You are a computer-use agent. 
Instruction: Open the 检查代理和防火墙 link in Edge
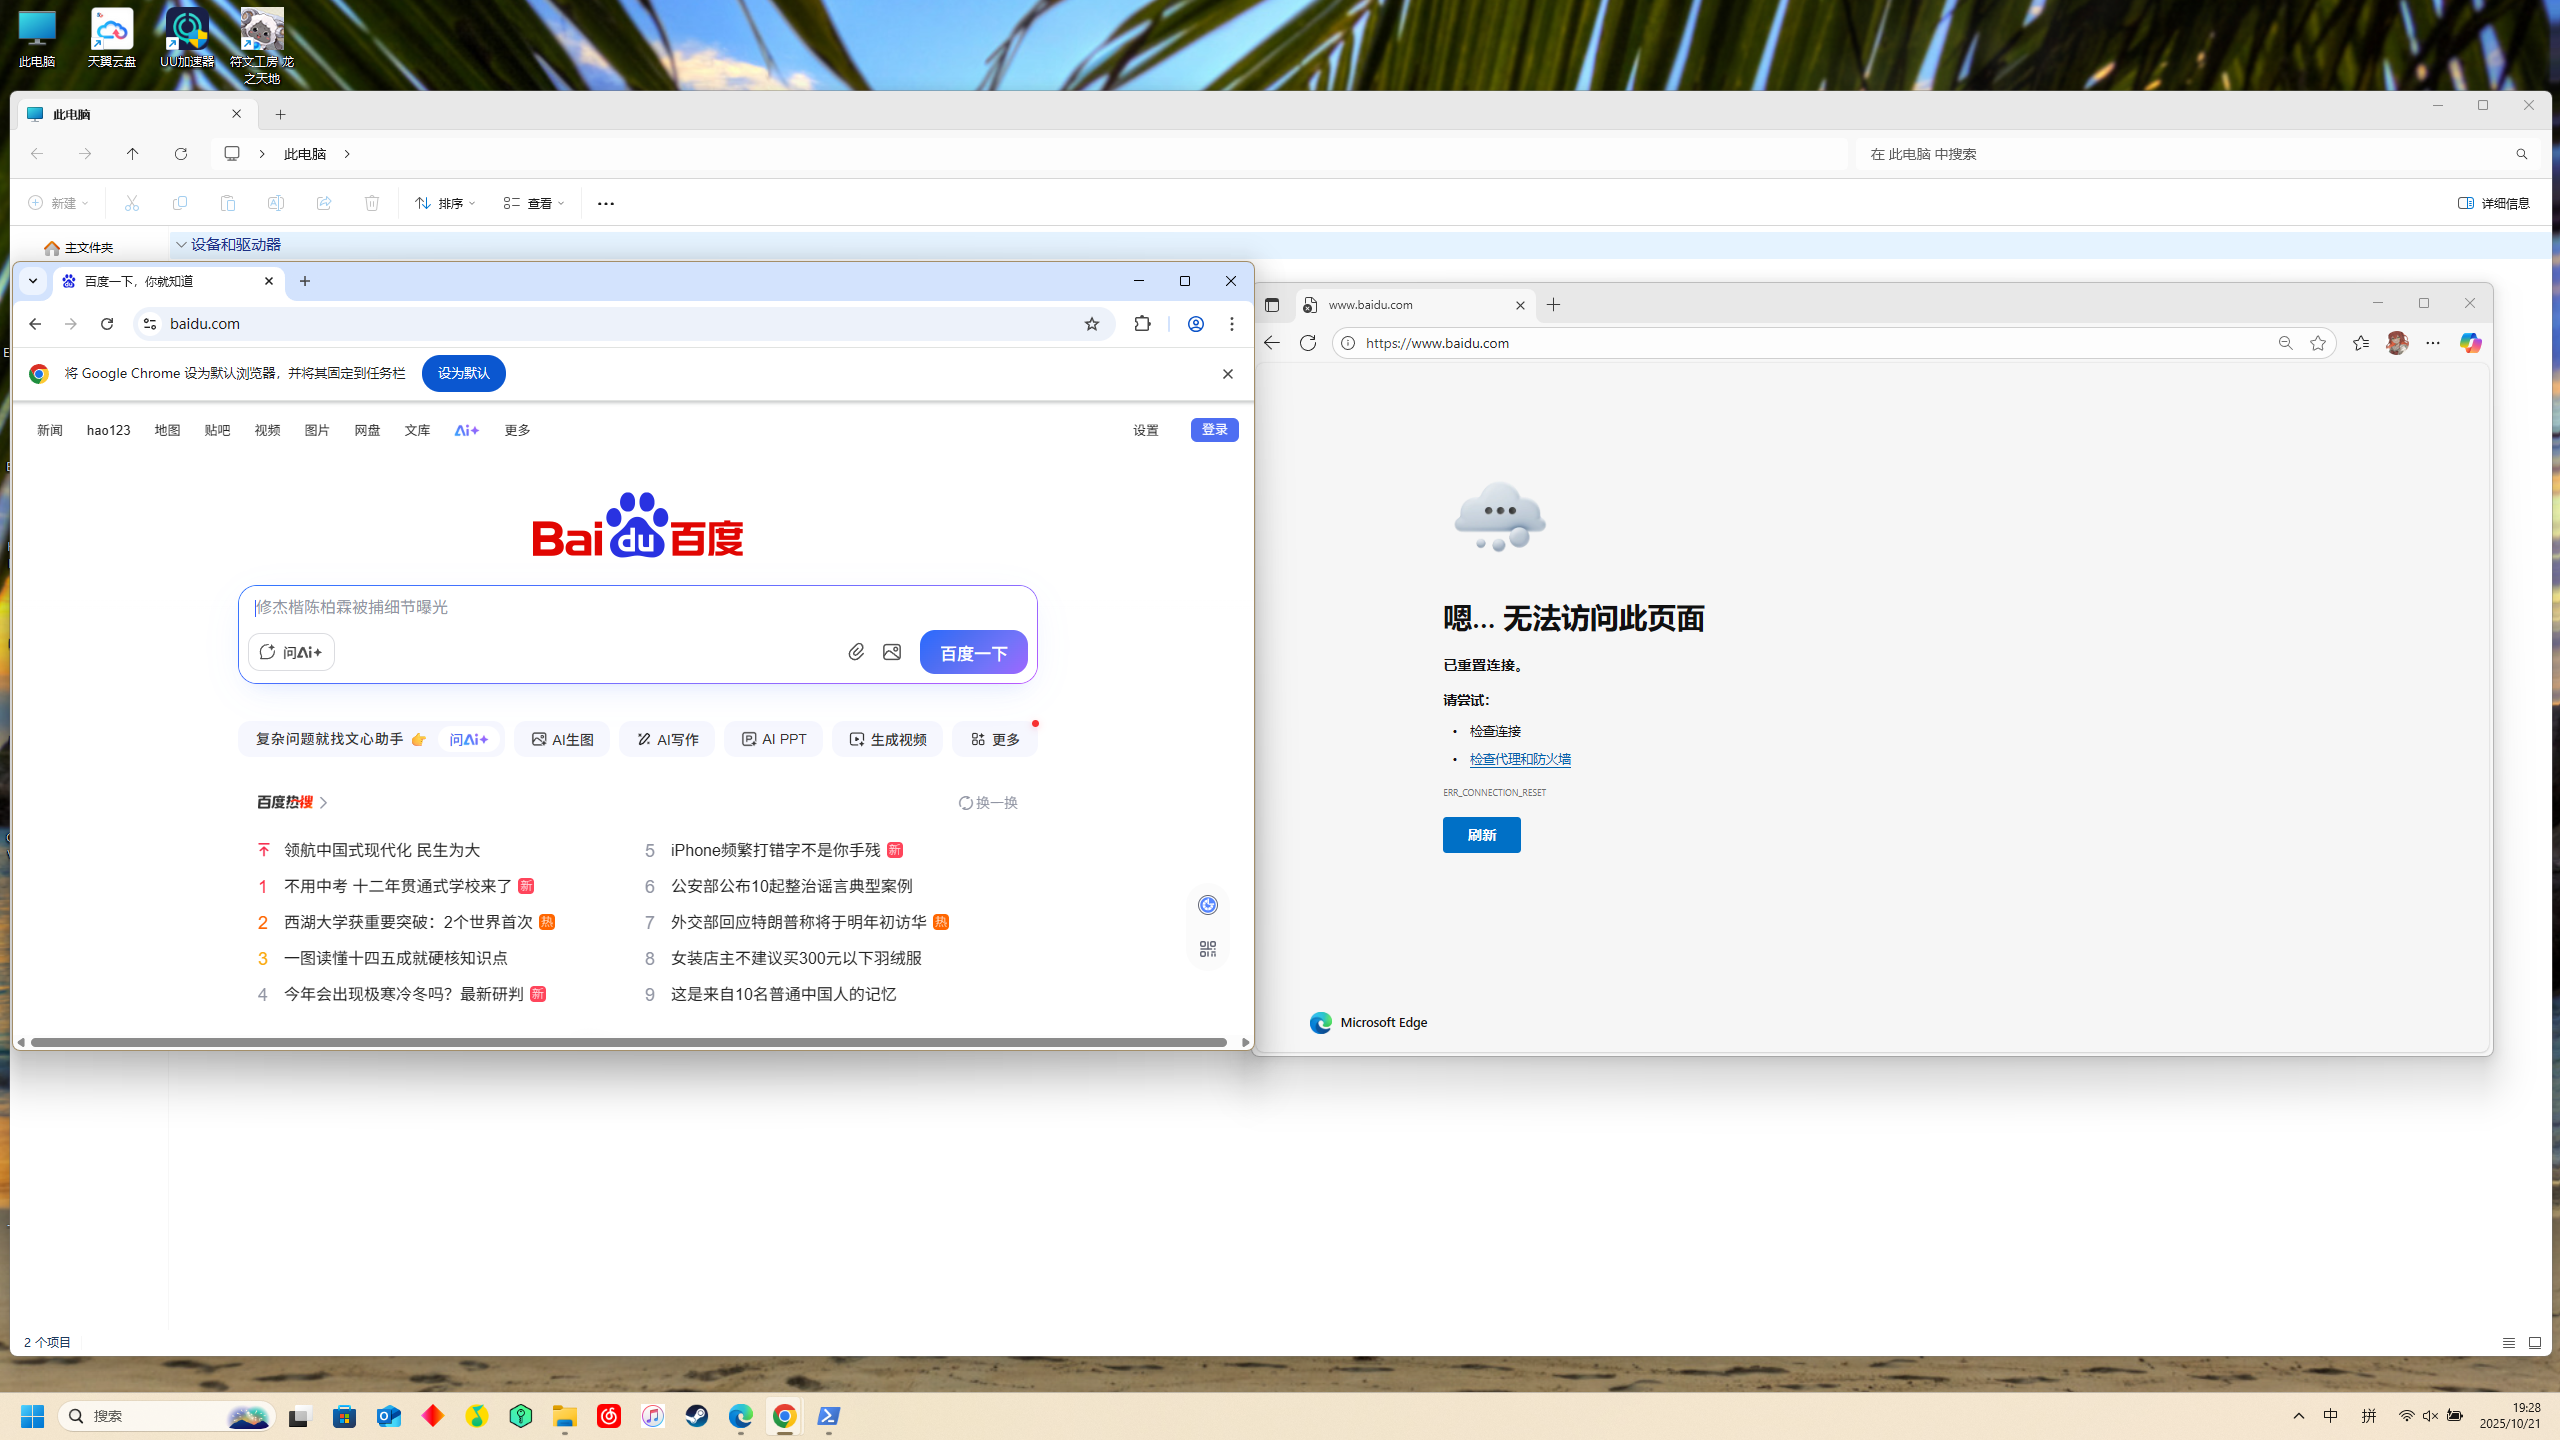(x=1519, y=758)
